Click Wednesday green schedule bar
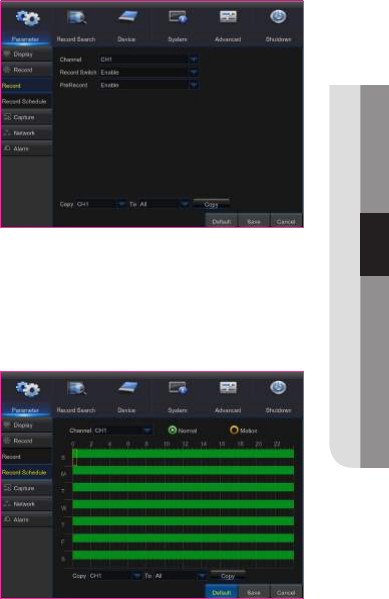This screenshot has height=599, width=389. click(183, 504)
